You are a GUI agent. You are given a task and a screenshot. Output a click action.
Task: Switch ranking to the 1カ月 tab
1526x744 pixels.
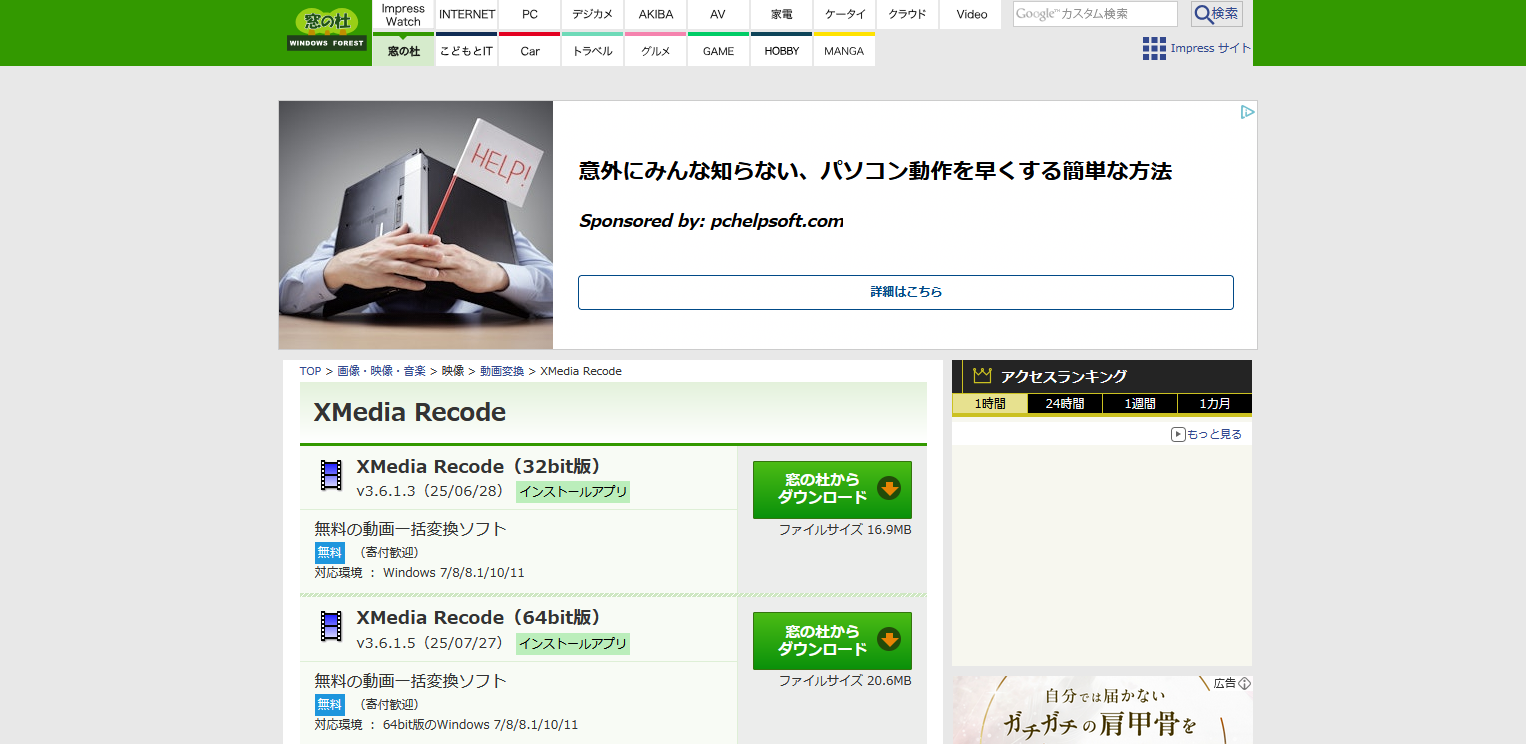point(1215,404)
